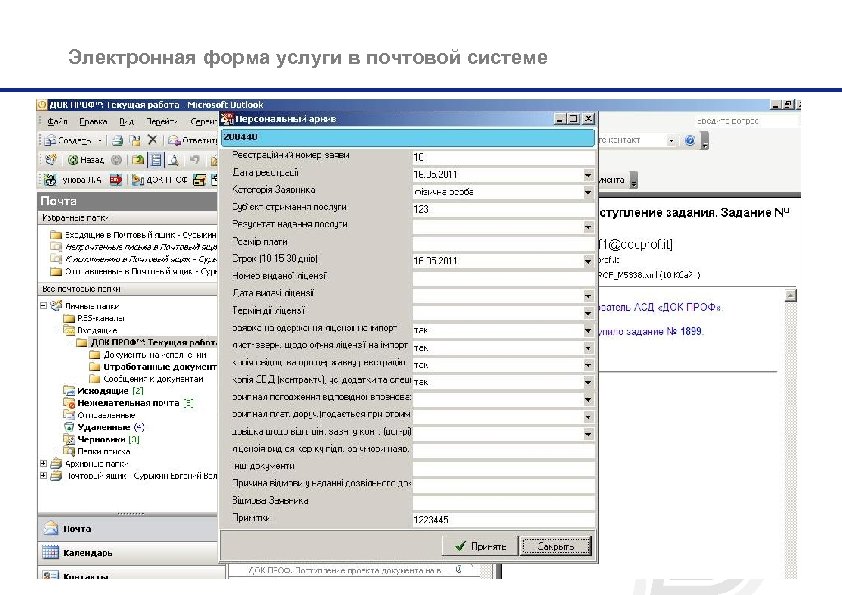Click the Номер виданої ліцензії field
The height and width of the screenshot is (595, 842).
503,278
